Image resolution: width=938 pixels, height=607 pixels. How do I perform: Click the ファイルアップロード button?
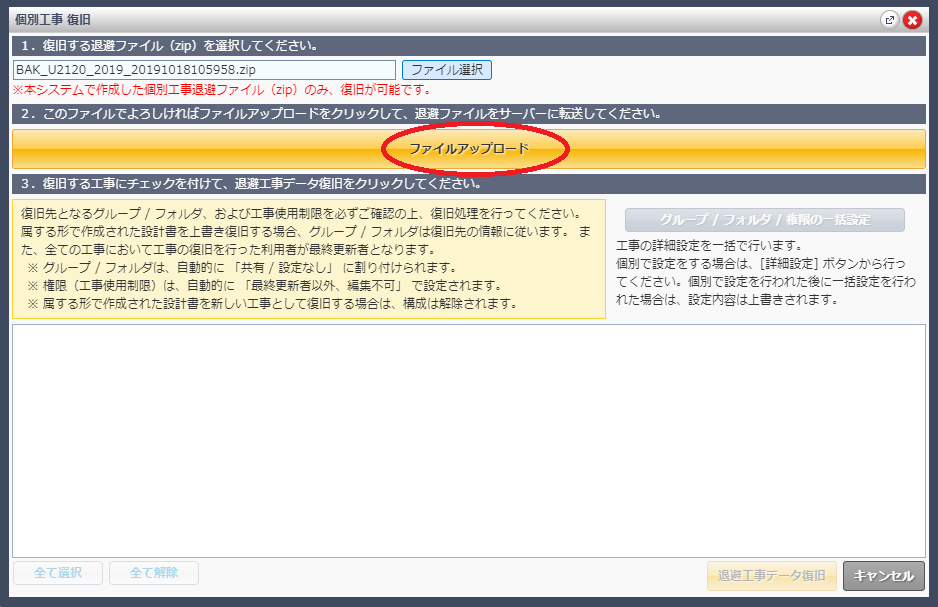[x=468, y=149]
